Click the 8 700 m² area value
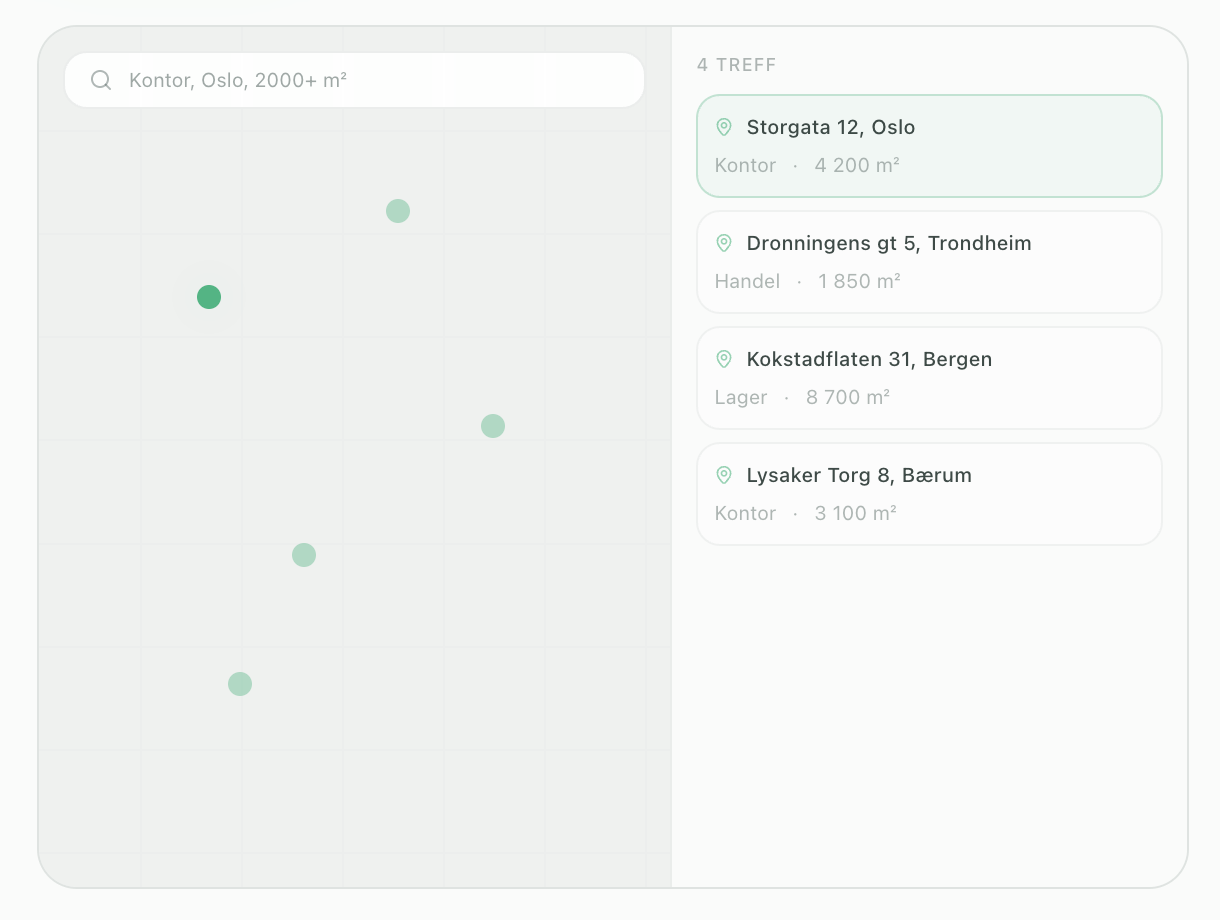1220x920 pixels. coord(848,397)
